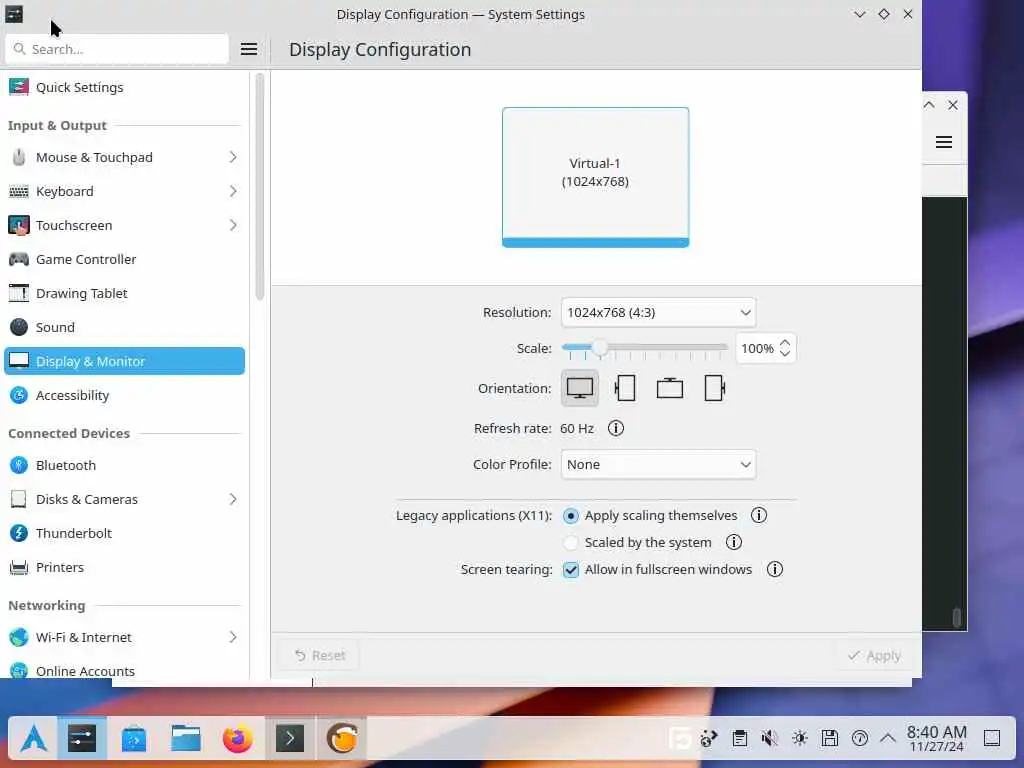The height and width of the screenshot is (768, 1024).
Task: Open the application launcher in the taskbar
Action: pyautogui.click(x=33, y=739)
